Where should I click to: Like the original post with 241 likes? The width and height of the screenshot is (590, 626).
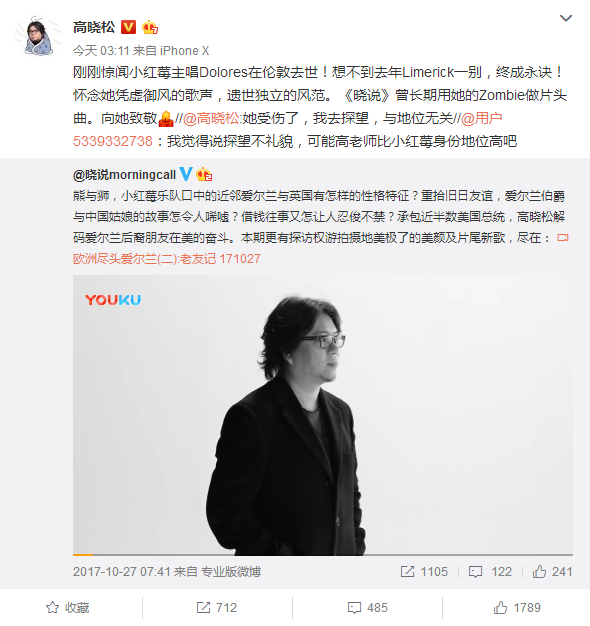[552, 572]
